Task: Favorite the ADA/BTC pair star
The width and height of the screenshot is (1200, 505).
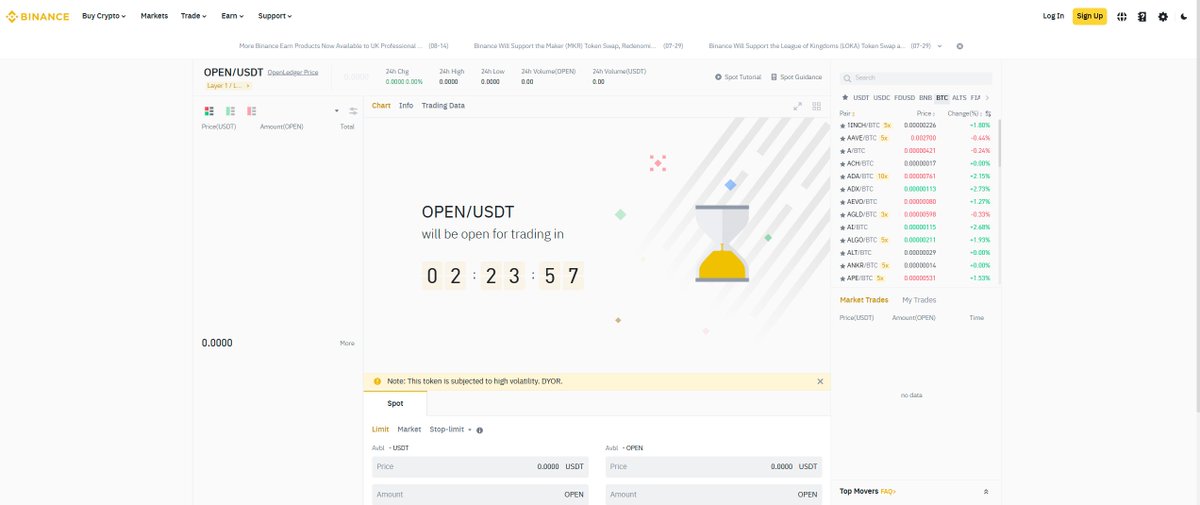Action: click(843, 176)
